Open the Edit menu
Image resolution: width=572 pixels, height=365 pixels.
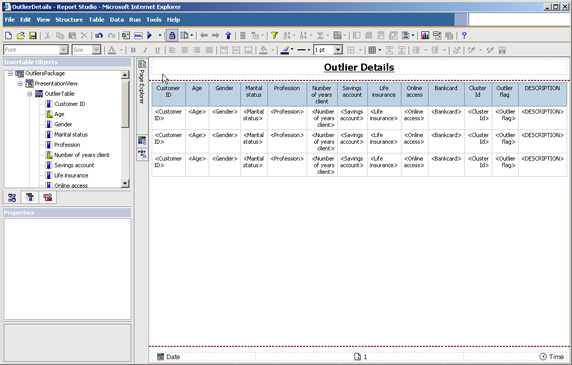pyautogui.click(x=25, y=20)
